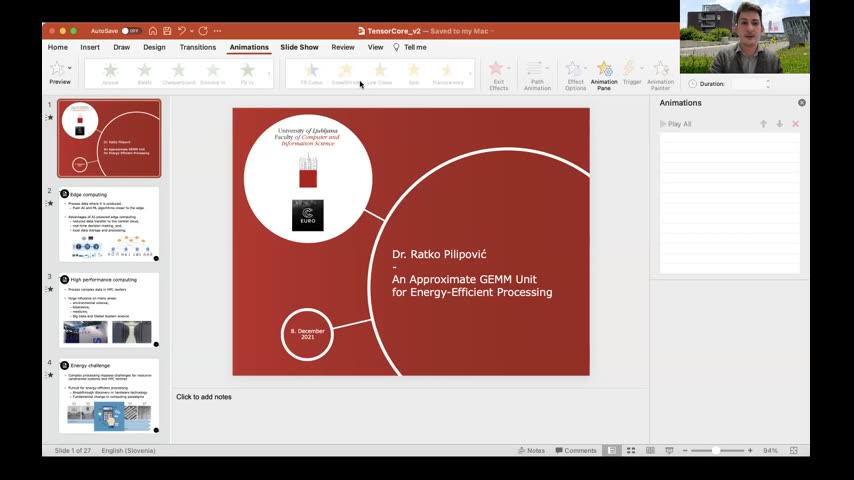Open the Home ribbon tab
854x480 pixels.
(58, 47)
